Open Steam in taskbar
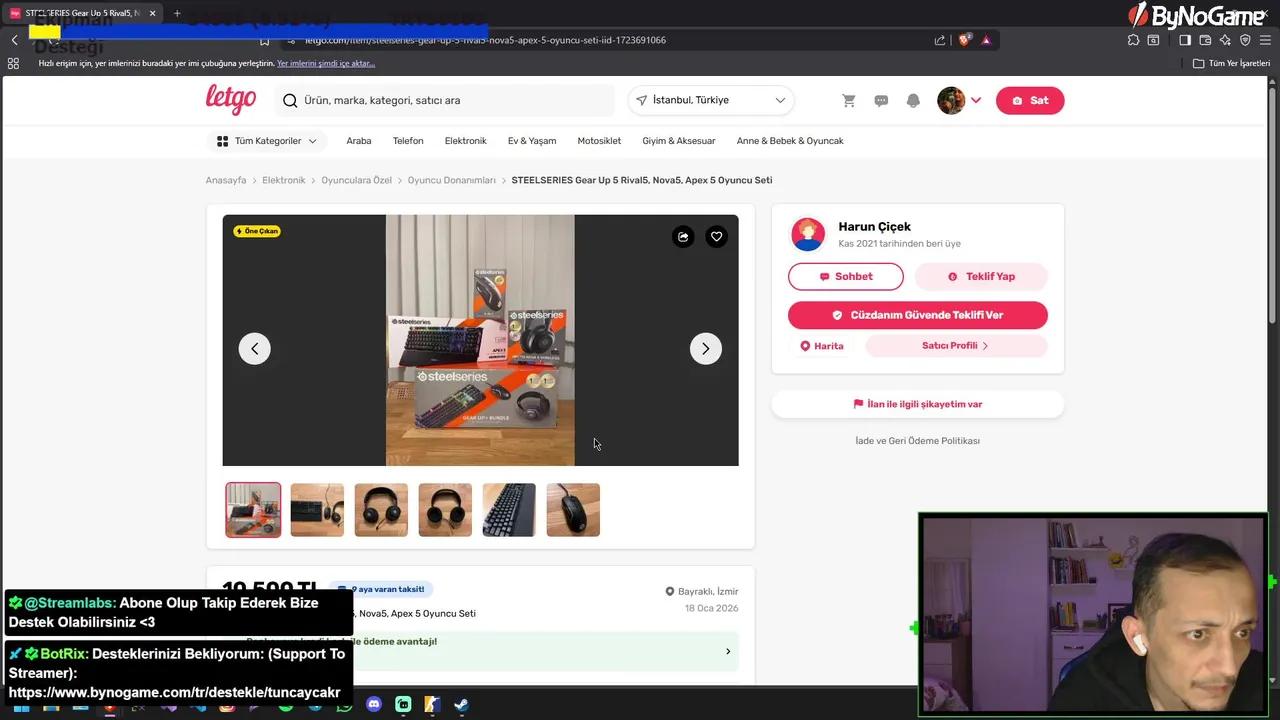The width and height of the screenshot is (1280, 720). [x=461, y=705]
